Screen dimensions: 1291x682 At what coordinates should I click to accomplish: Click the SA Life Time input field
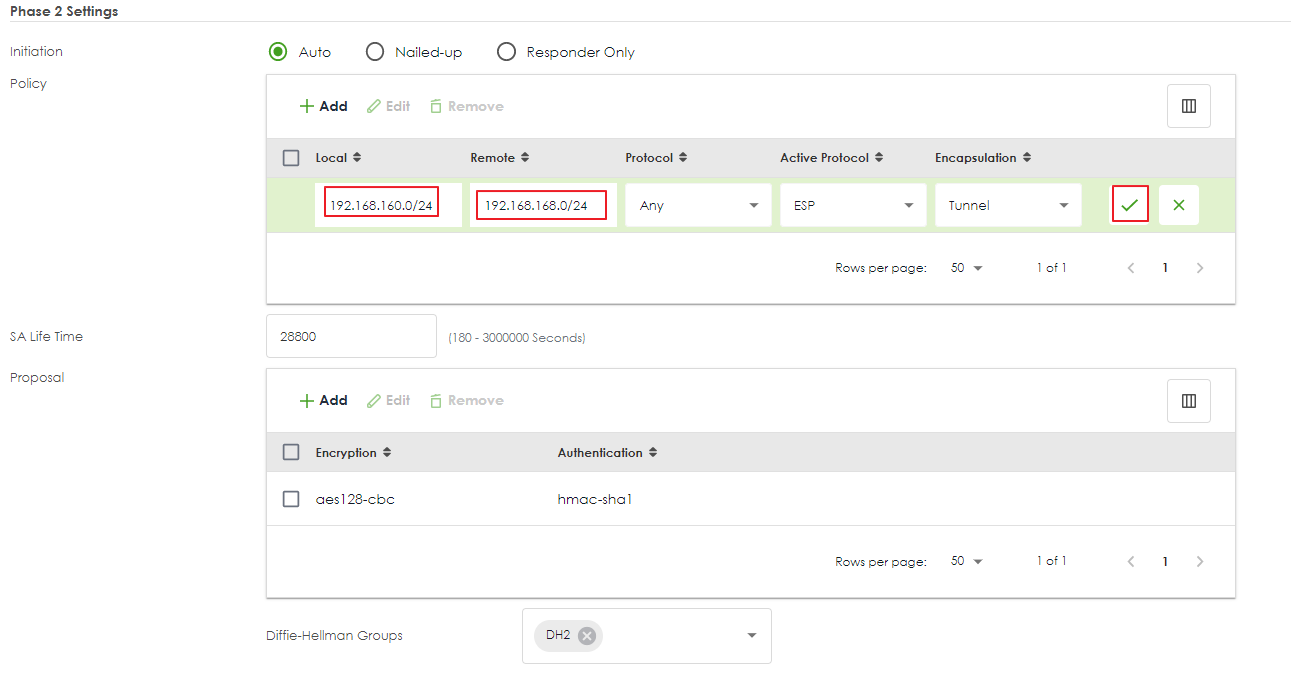pos(351,336)
